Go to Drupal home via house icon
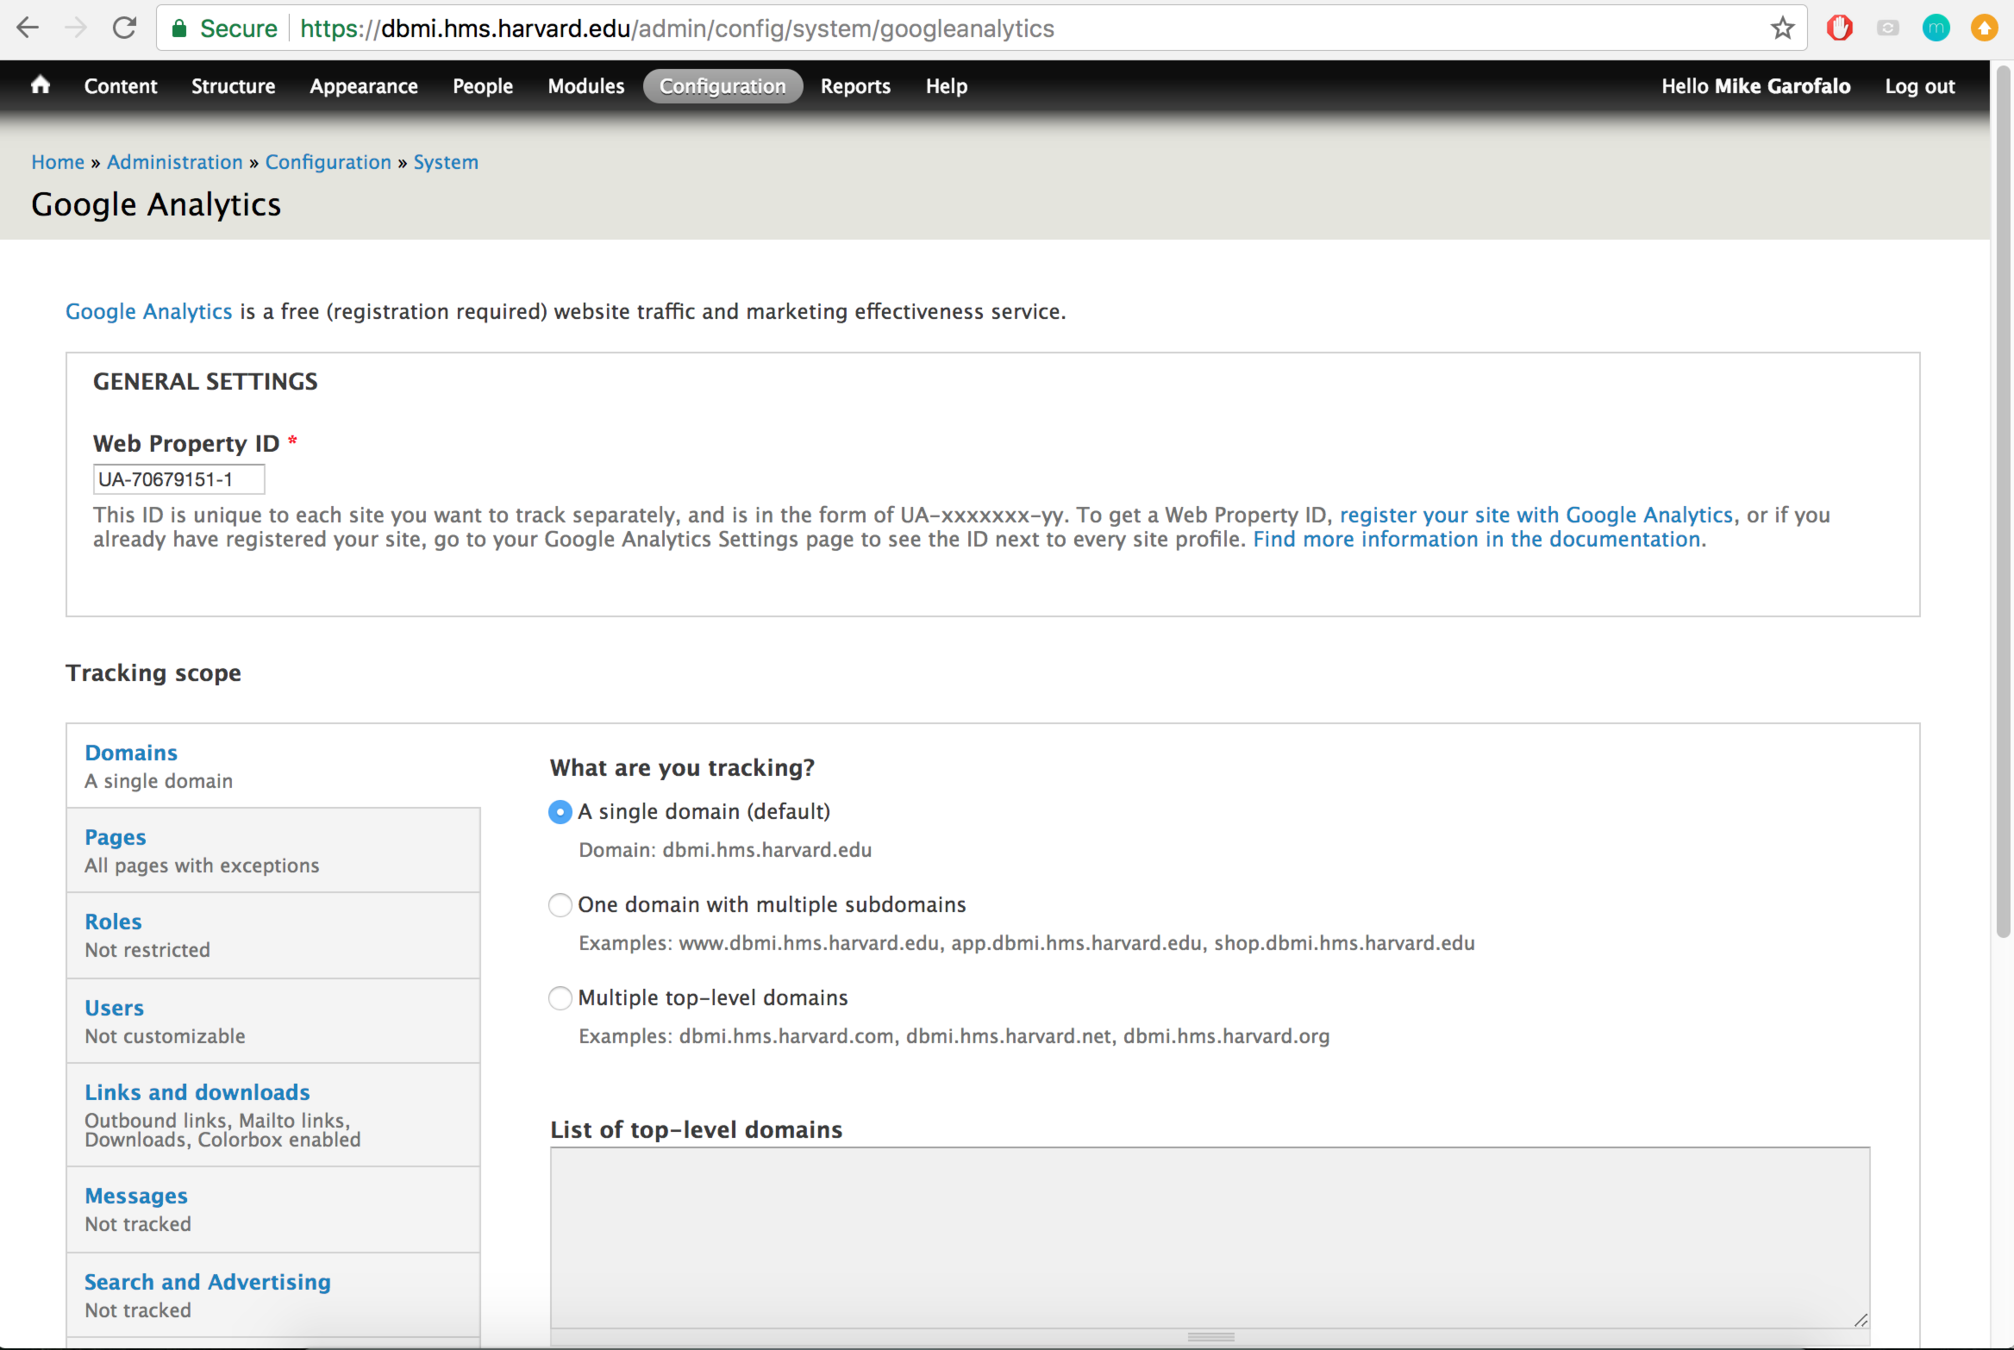 pyautogui.click(x=40, y=85)
